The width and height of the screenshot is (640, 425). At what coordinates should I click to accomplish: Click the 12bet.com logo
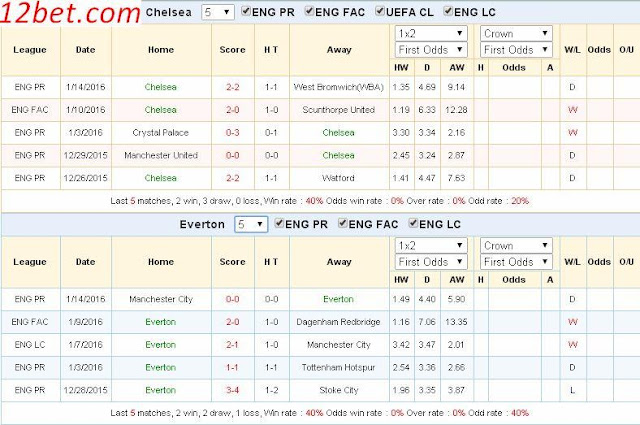[70, 12]
